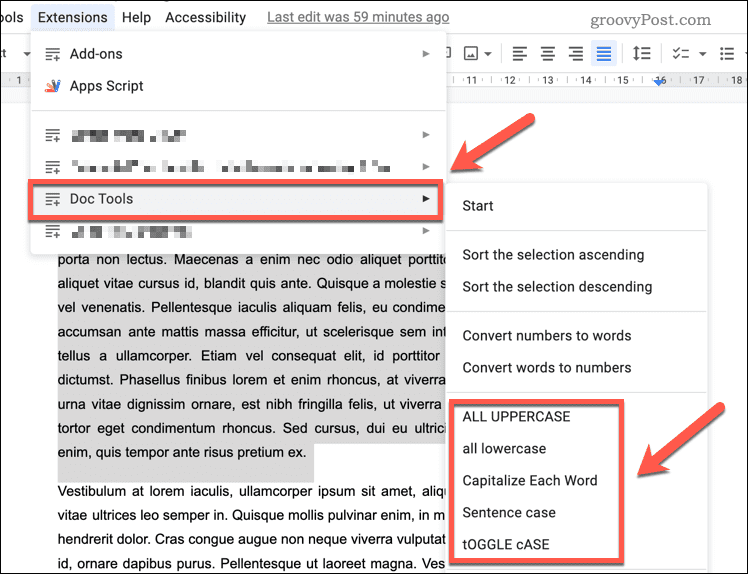The height and width of the screenshot is (574, 748).
Task: Click the word 'Maecenas' in the document
Action: point(206,260)
